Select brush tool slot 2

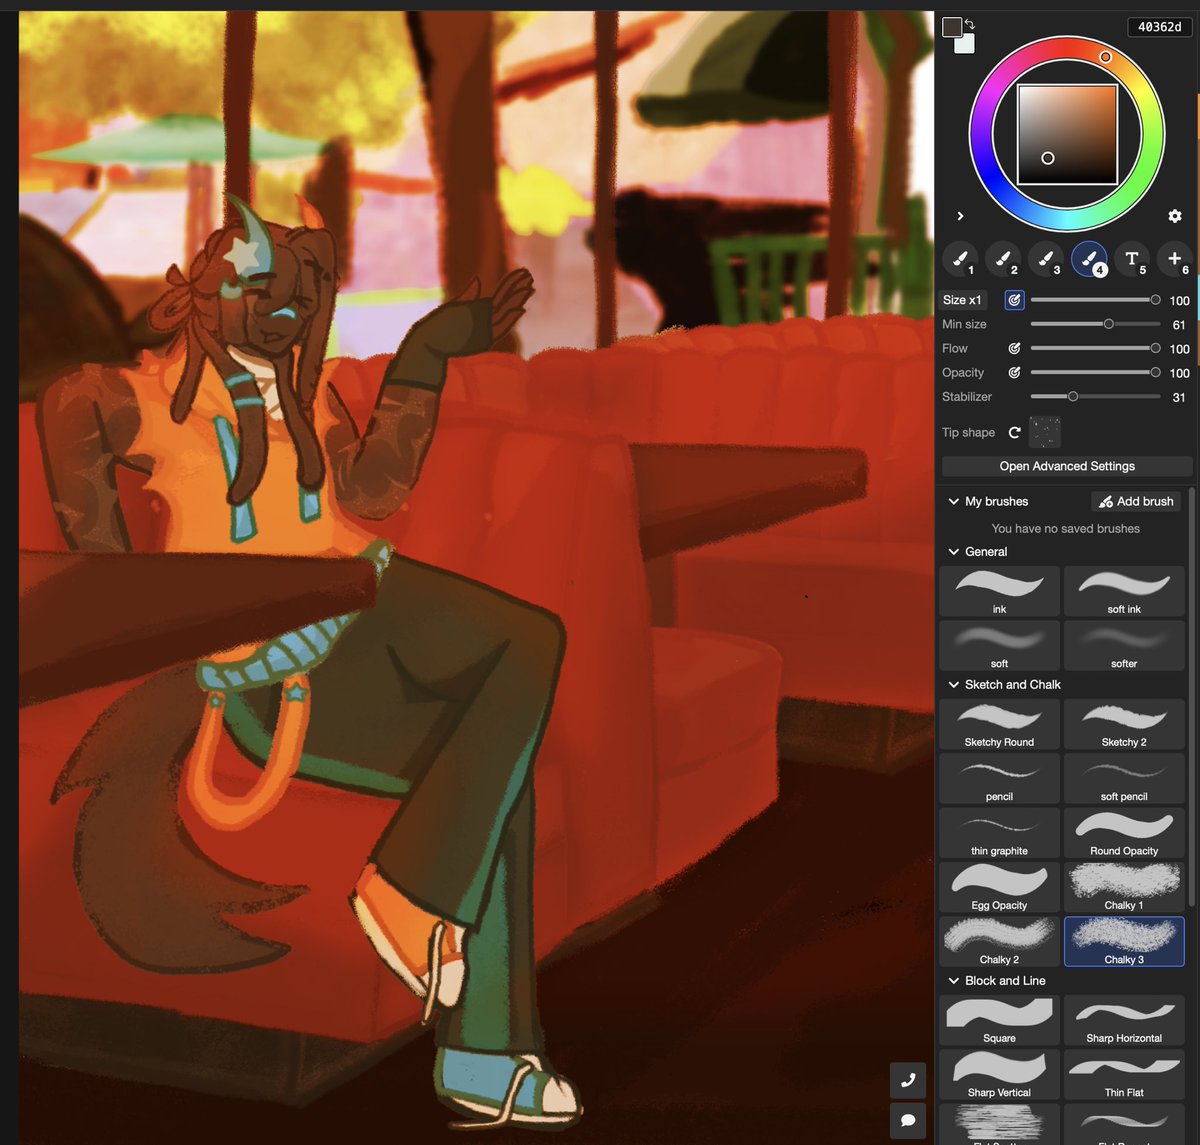[1003, 260]
